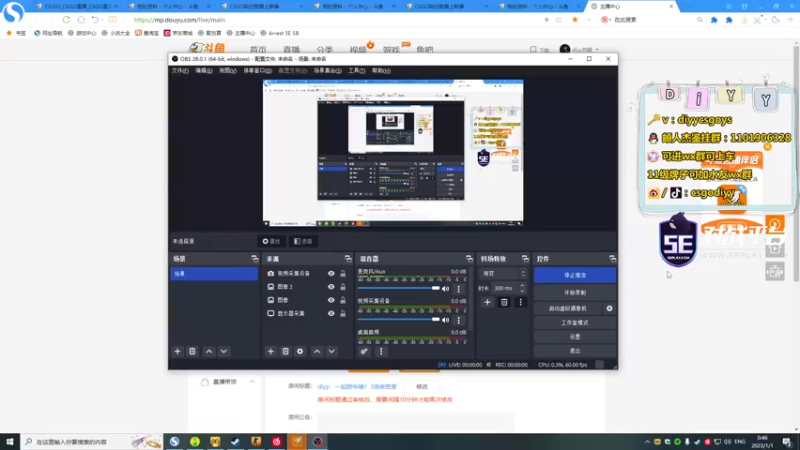The image size is (800, 450).
Task: Move scene down in the 场景 panel
Action: coord(223,351)
